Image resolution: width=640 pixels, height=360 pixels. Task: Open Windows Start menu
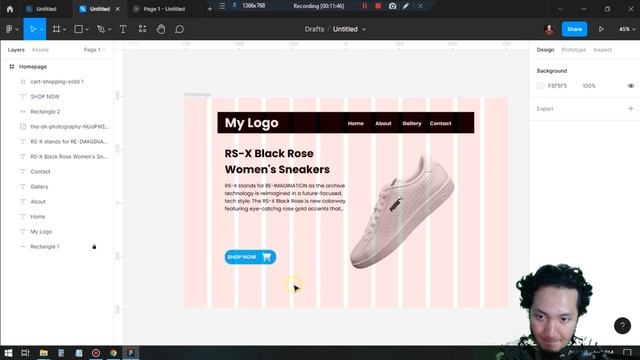click(8, 353)
